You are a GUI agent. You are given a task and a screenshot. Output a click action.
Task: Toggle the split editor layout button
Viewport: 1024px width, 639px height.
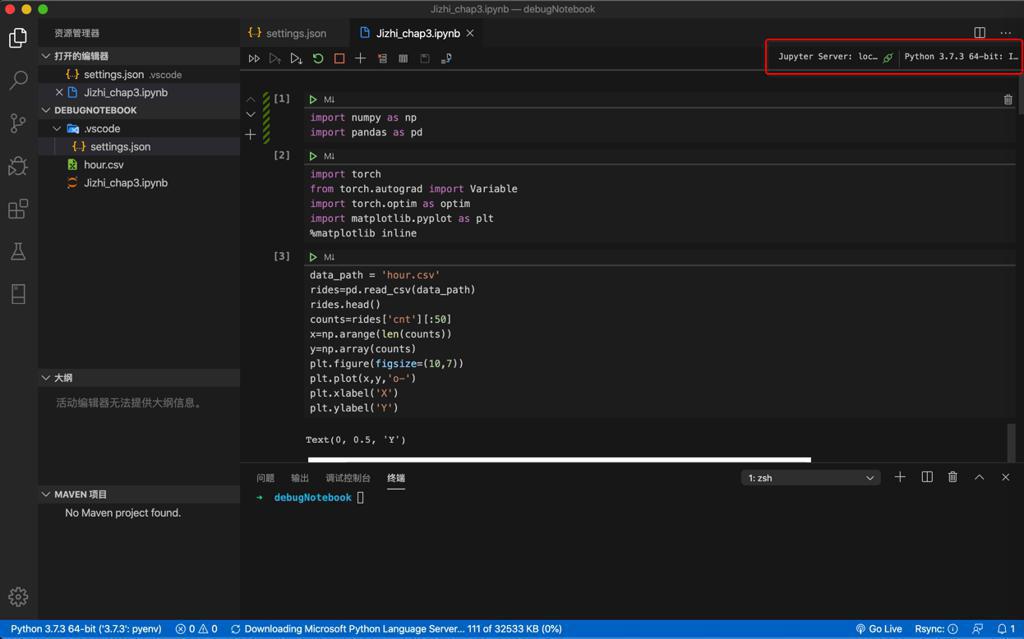979,33
